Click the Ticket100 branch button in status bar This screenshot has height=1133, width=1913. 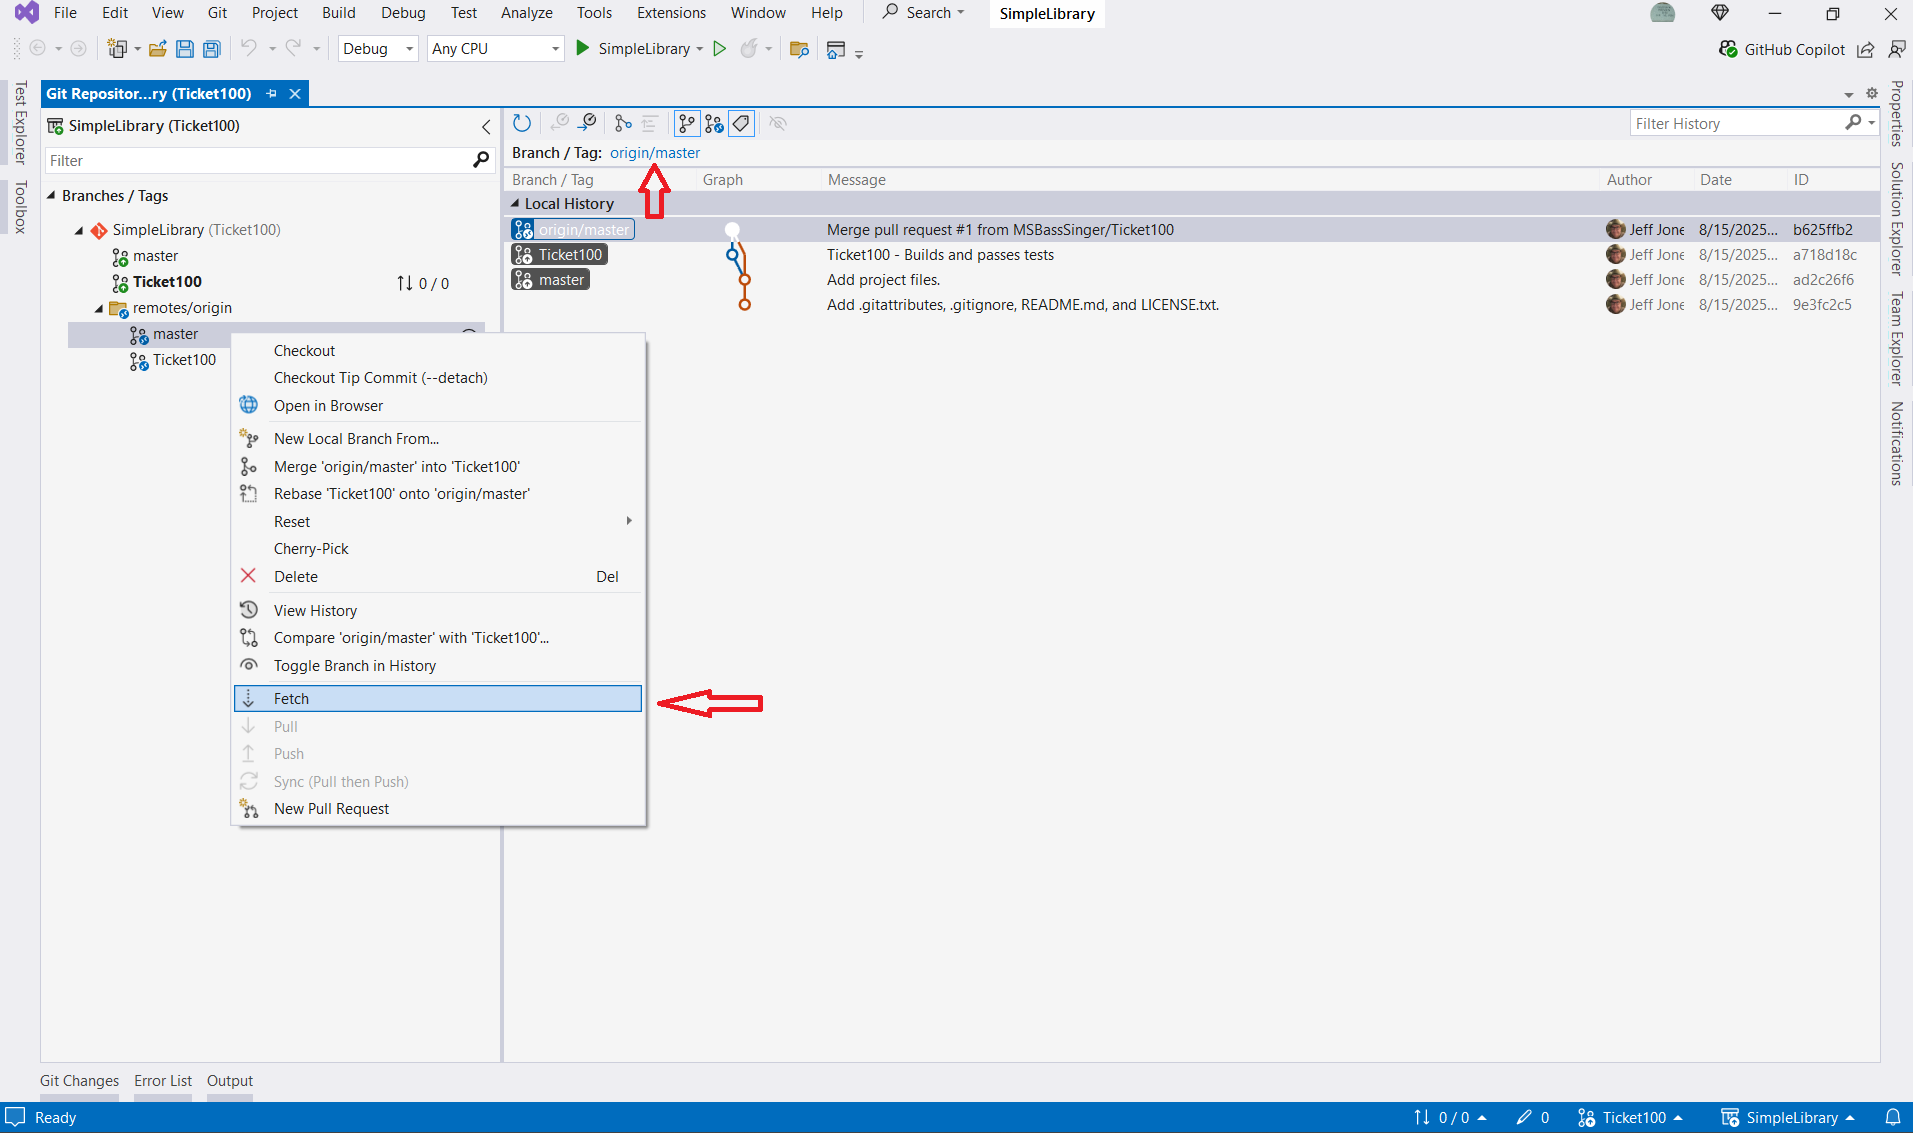pyautogui.click(x=1630, y=1117)
